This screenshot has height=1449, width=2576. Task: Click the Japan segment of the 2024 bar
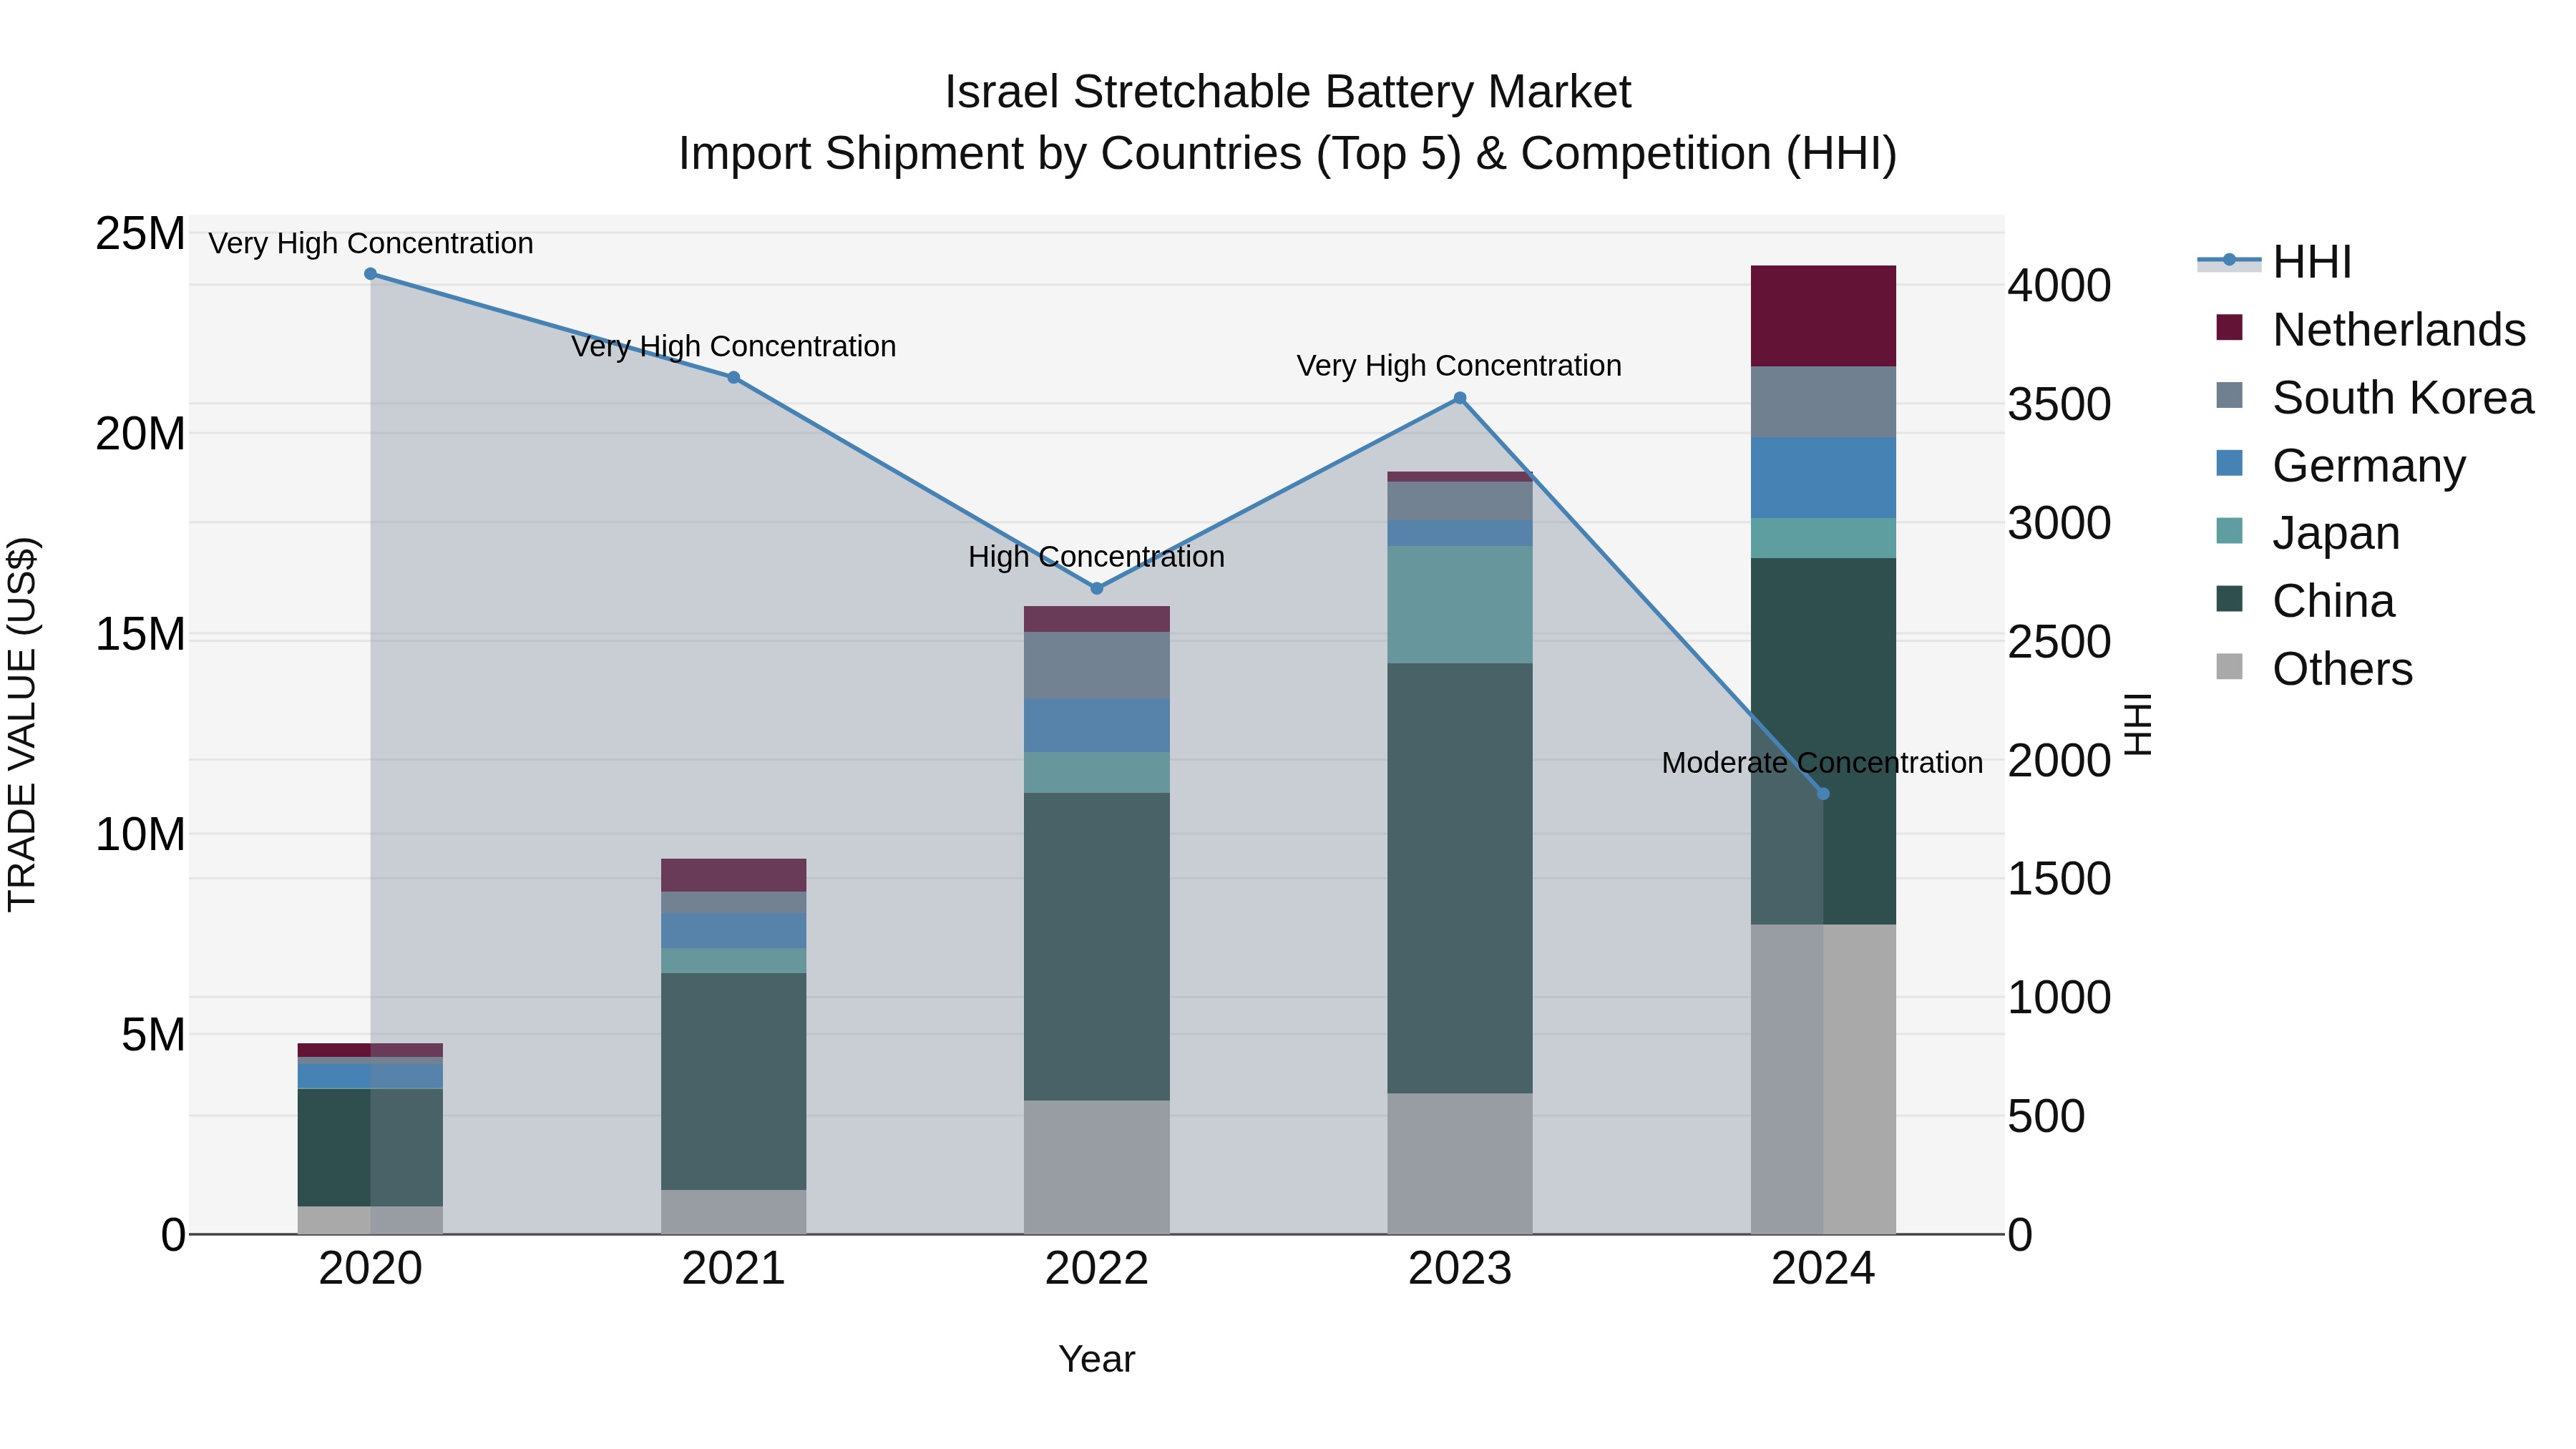(x=1823, y=538)
